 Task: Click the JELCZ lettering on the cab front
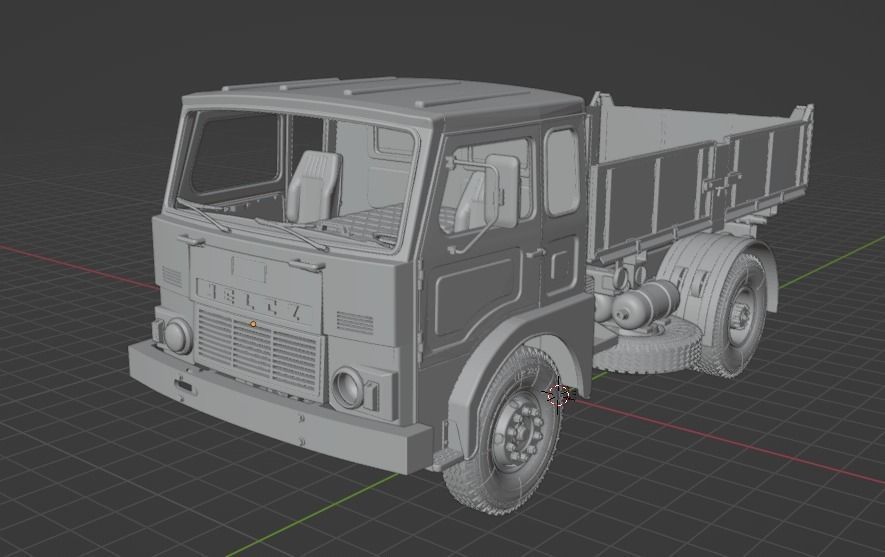tap(255, 300)
